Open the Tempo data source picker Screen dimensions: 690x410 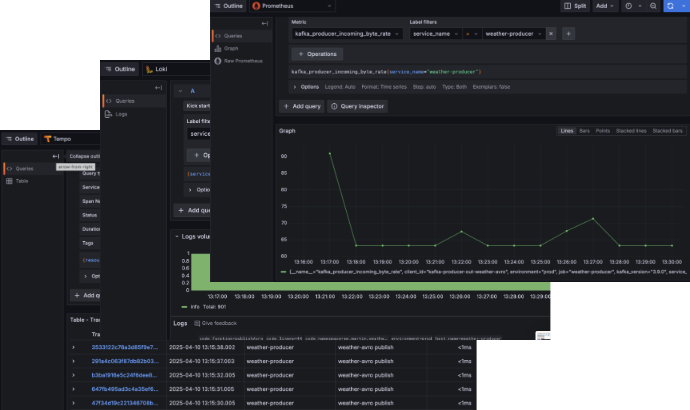(70, 139)
